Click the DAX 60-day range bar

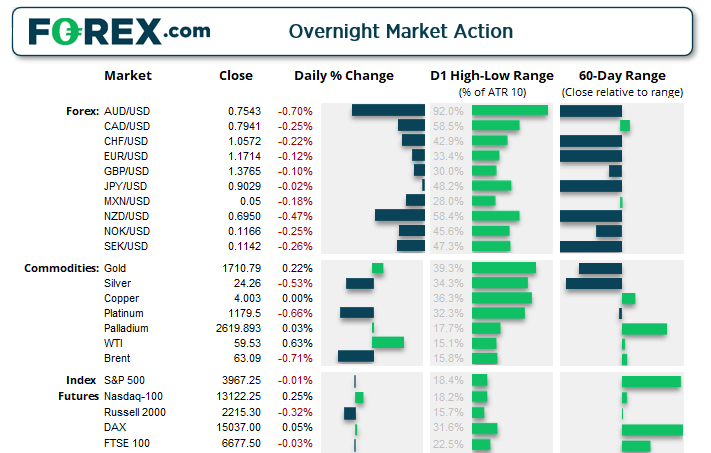click(652, 429)
